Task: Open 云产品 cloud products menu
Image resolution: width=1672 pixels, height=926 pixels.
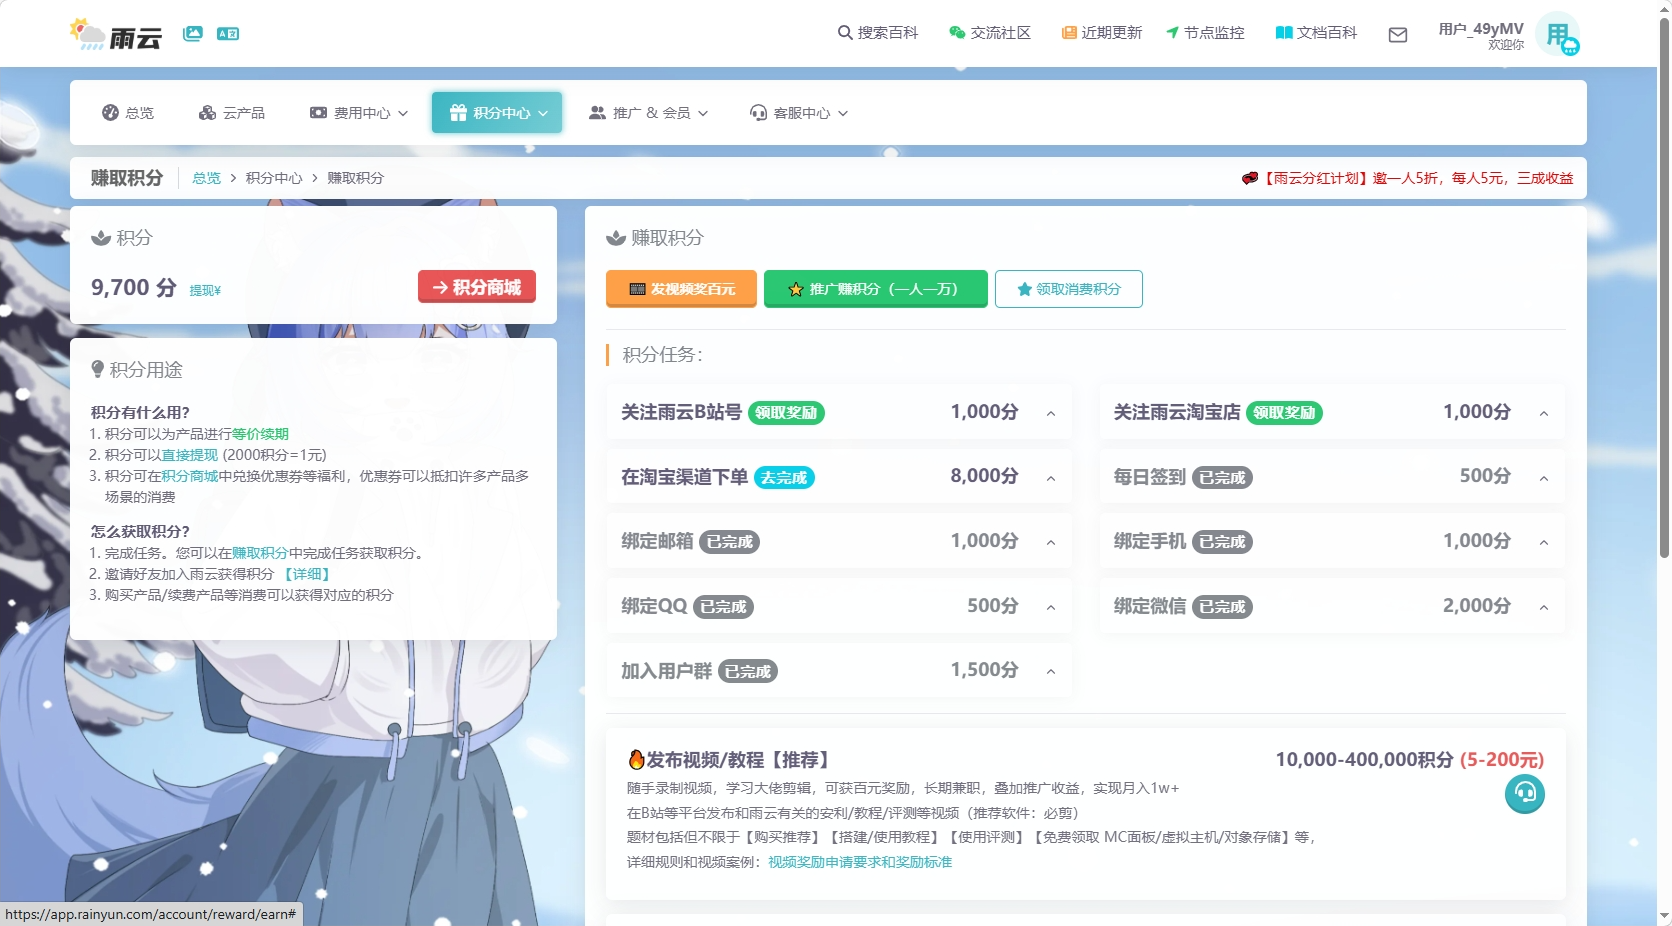Action: (232, 113)
